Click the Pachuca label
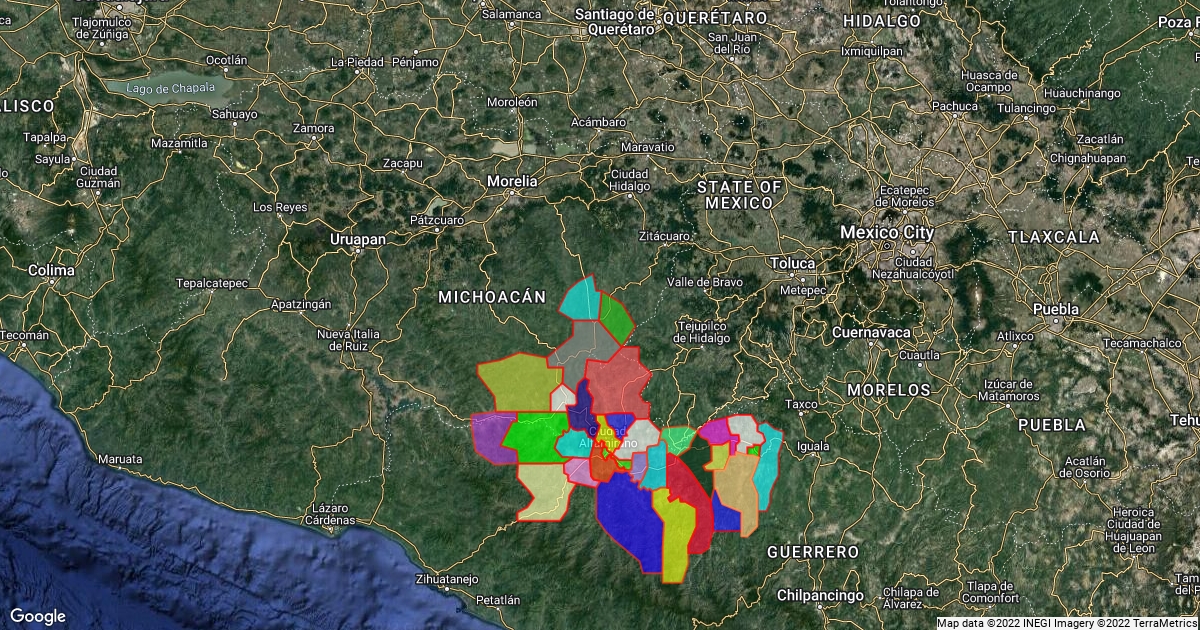The height and width of the screenshot is (630, 1200). (x=955, y=106)
